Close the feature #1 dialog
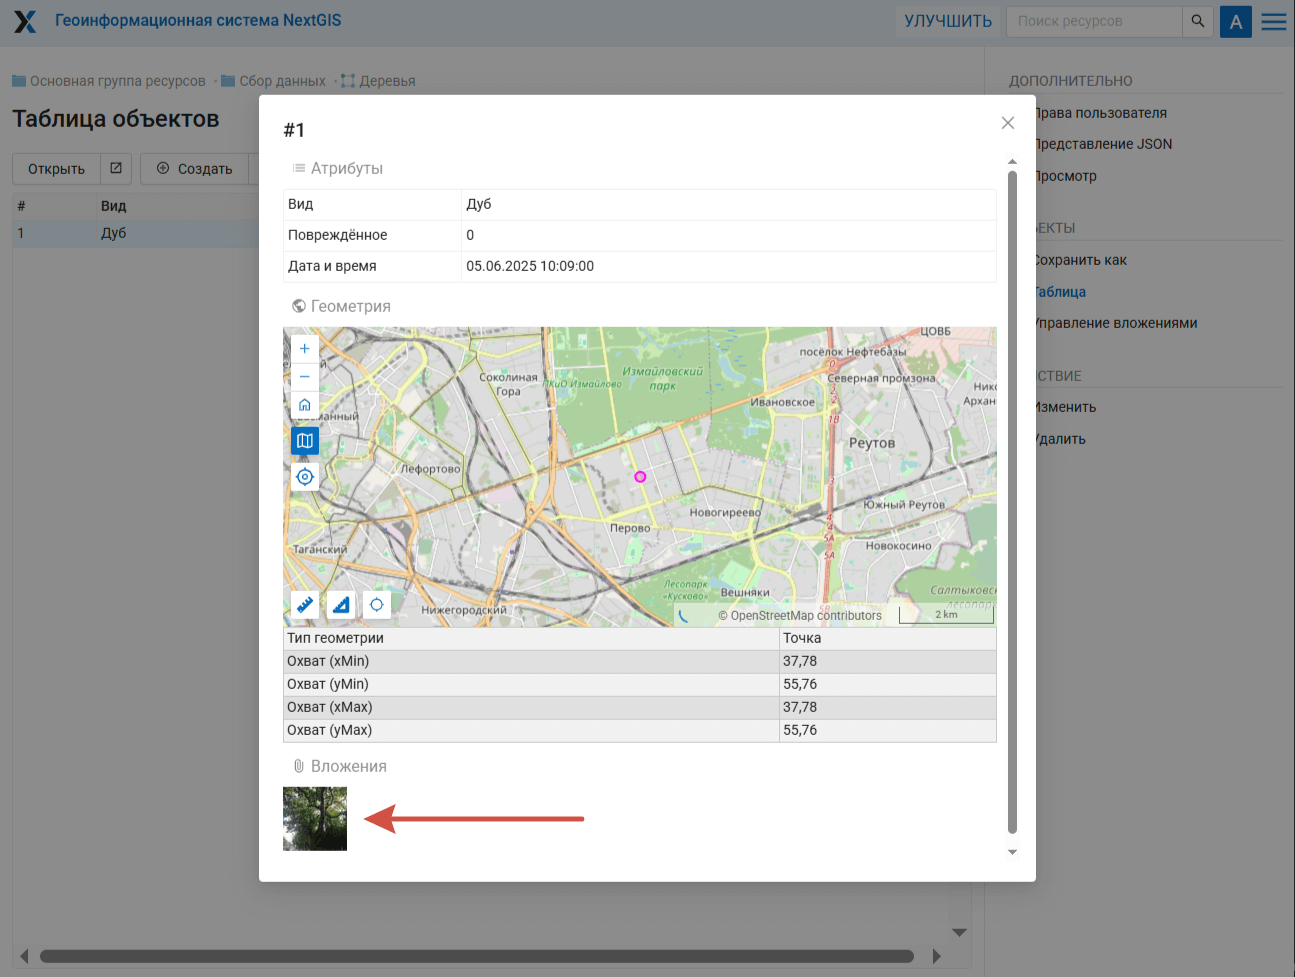The image size is (1295, 977). pos(1008,123)
